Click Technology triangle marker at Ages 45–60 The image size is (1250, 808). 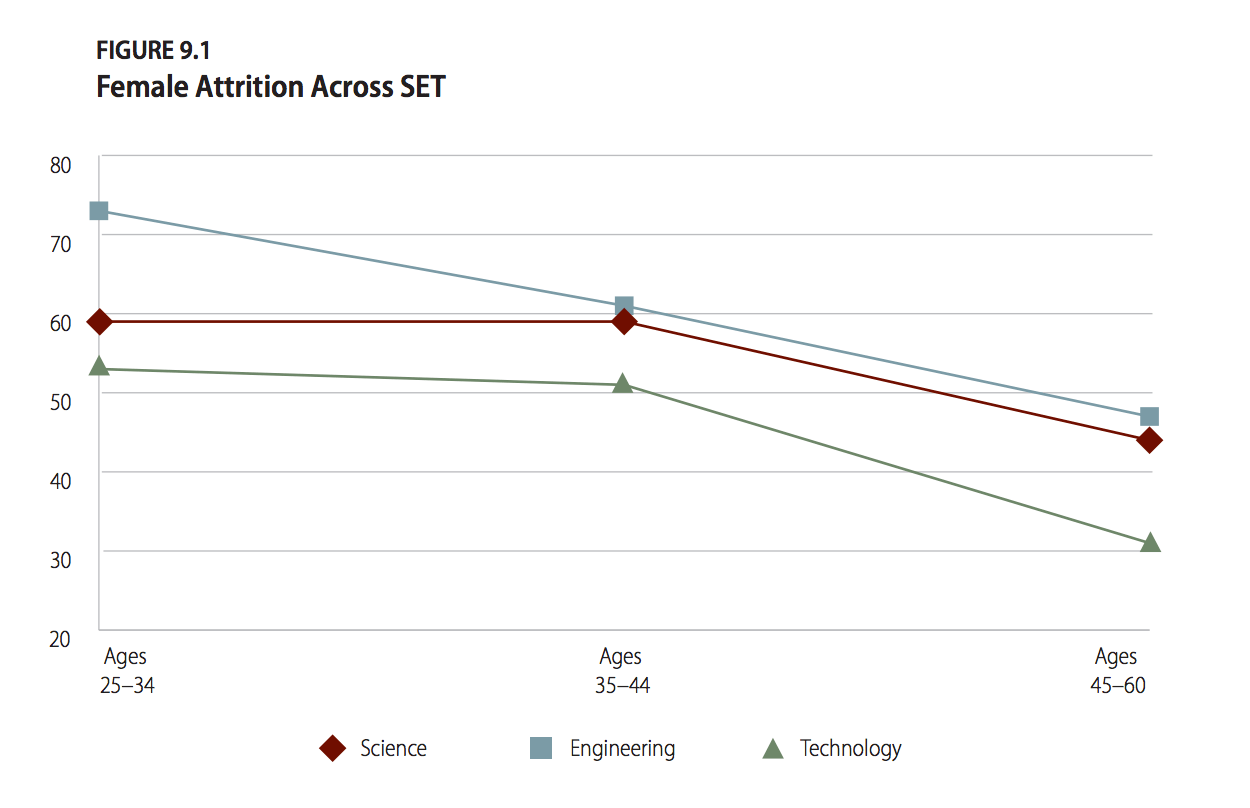pyautogui.click(x=1150, y=543)
